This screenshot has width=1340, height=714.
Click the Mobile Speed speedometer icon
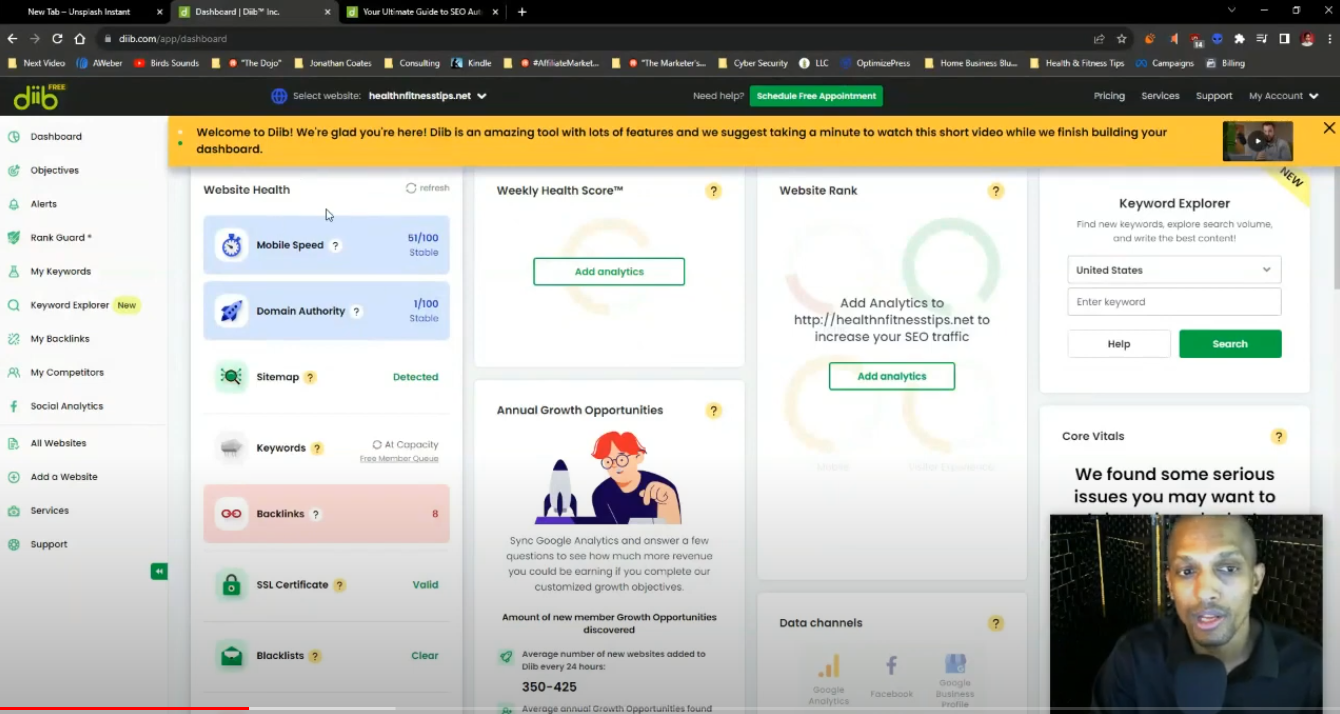pos(230,243)
